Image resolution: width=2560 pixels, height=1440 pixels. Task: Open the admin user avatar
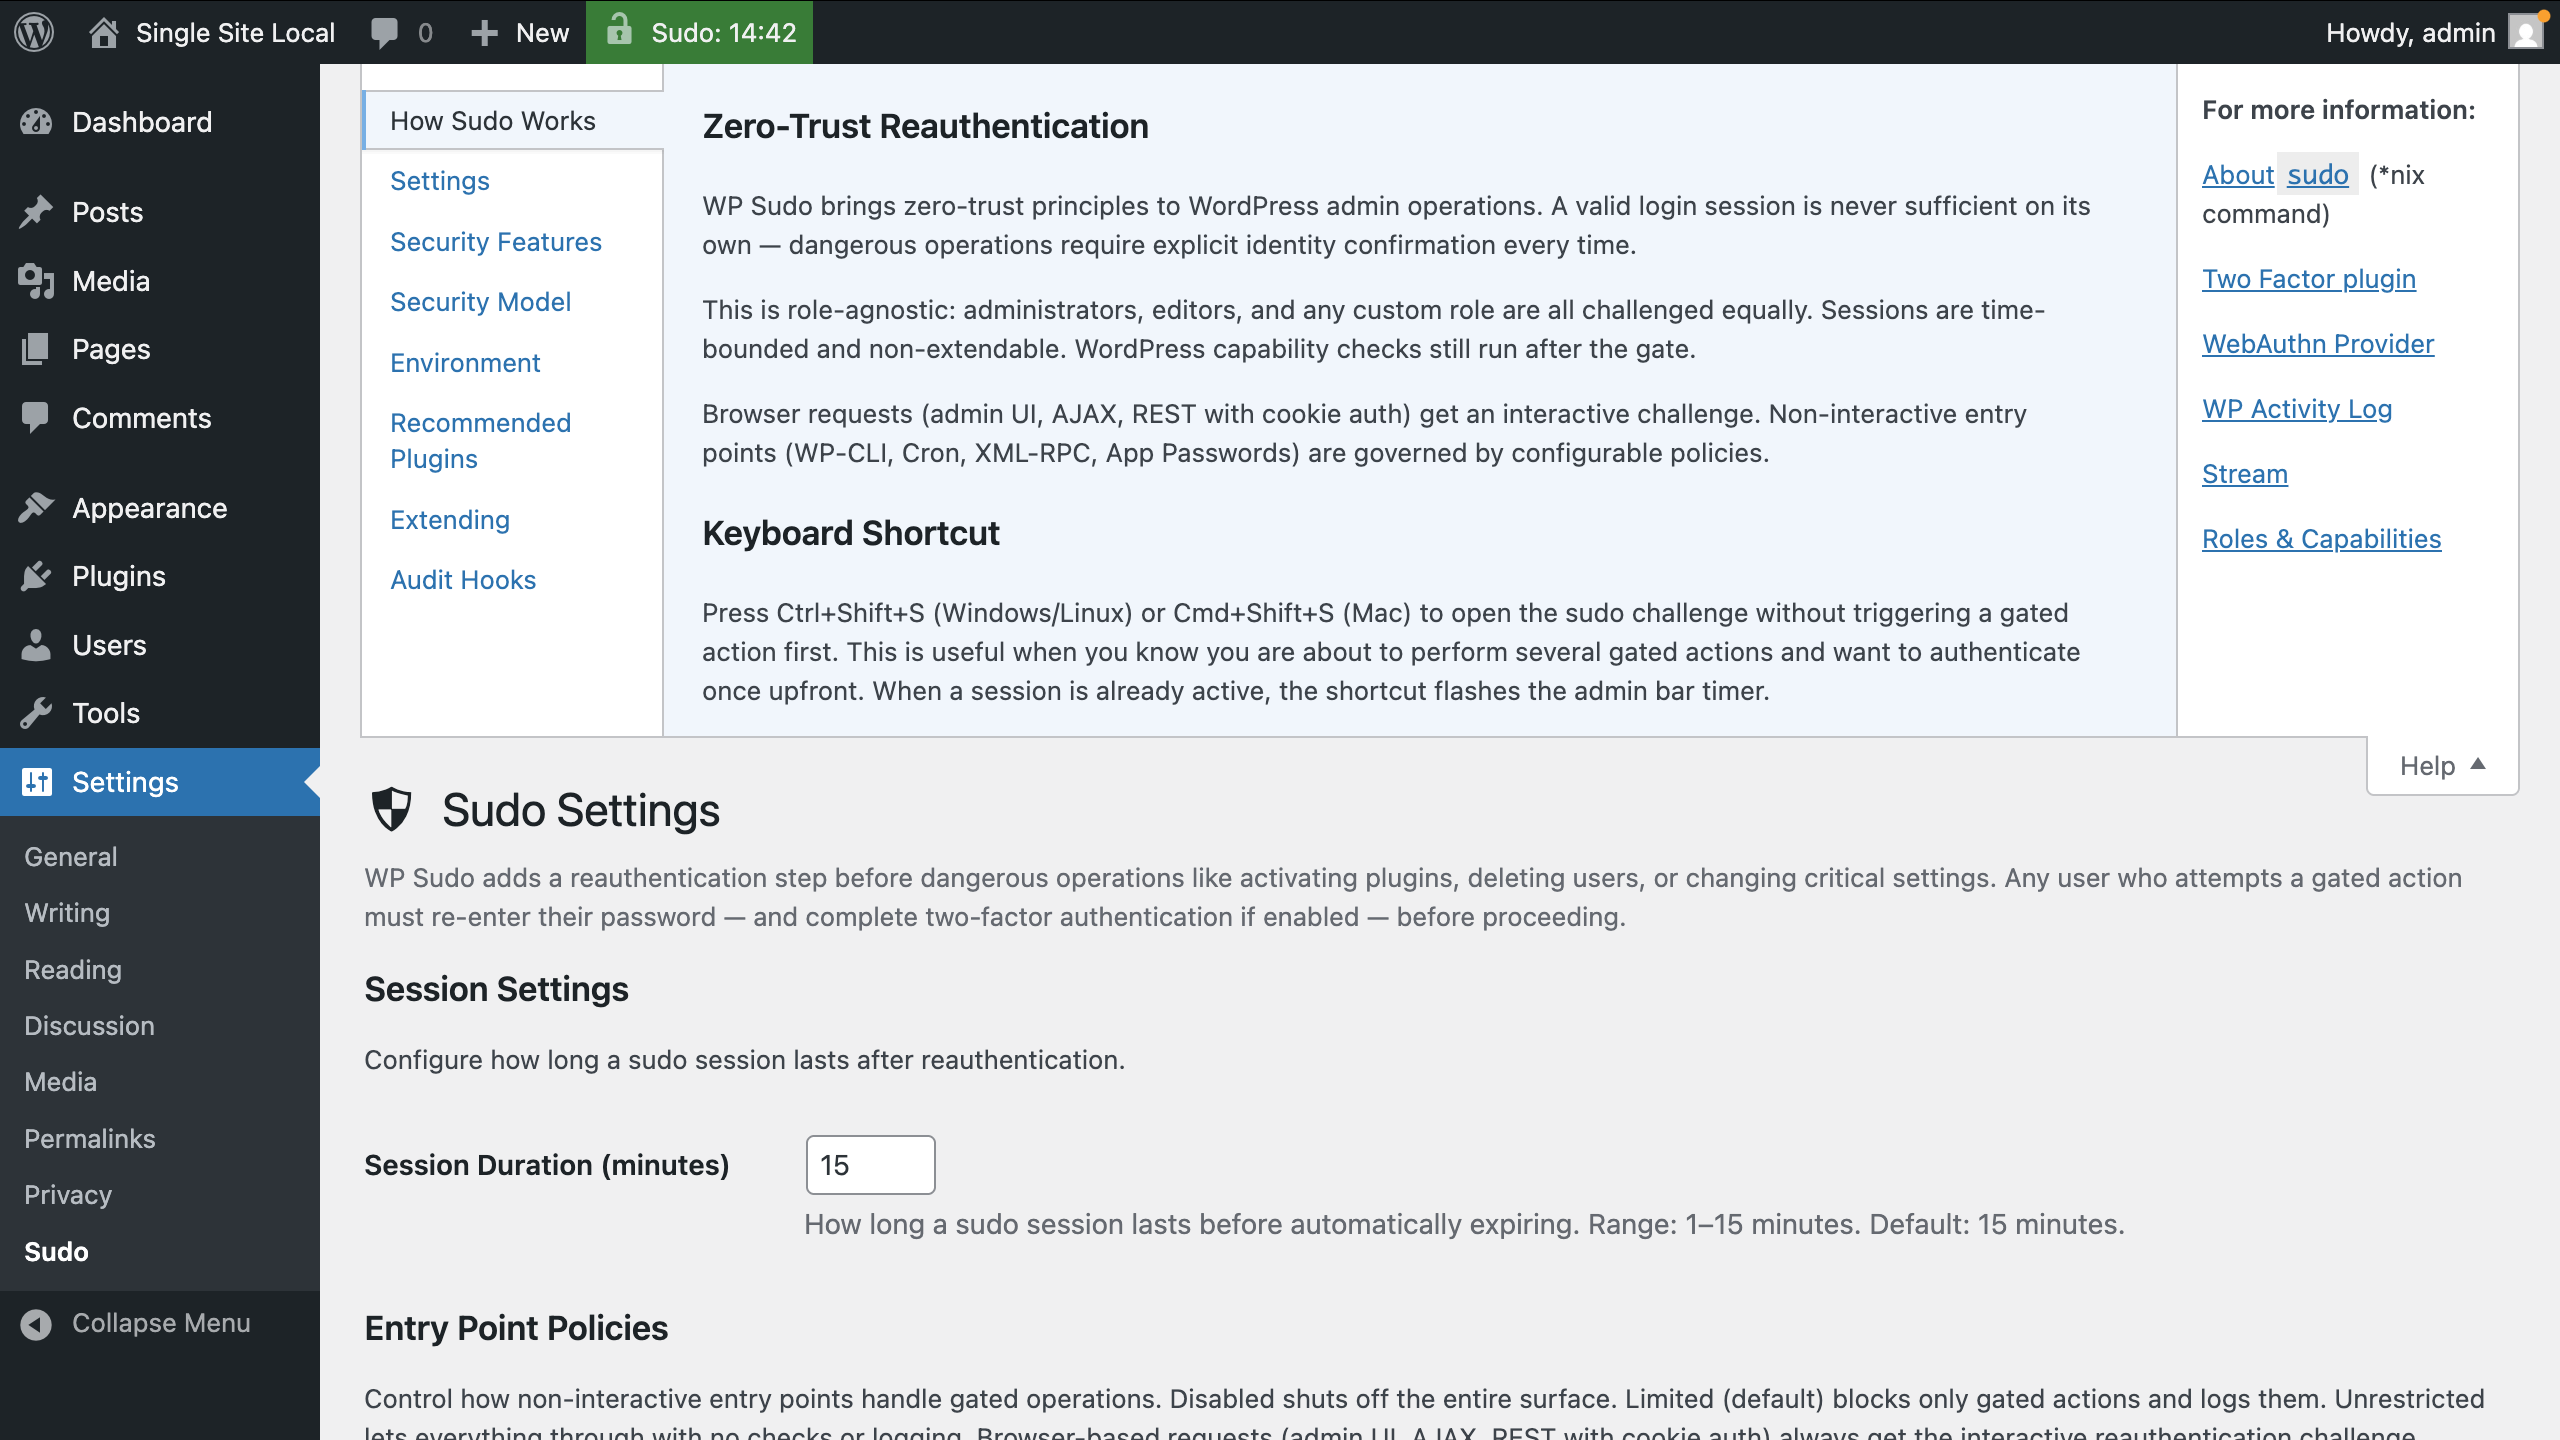[x=2526, y=32]
